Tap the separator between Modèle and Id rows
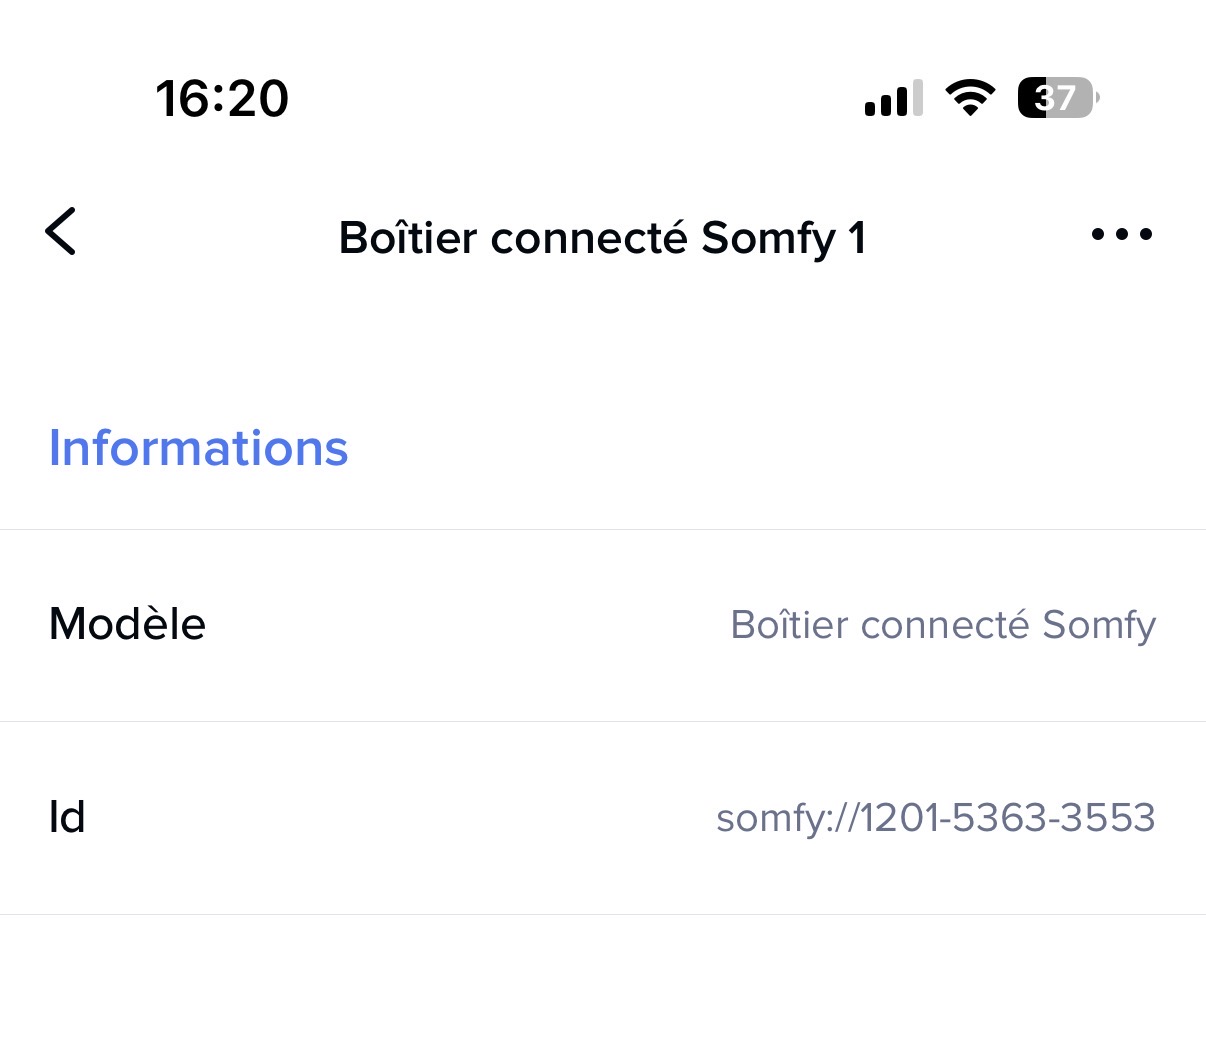This screenshot has height=1039, width=1206. point(603,721)
